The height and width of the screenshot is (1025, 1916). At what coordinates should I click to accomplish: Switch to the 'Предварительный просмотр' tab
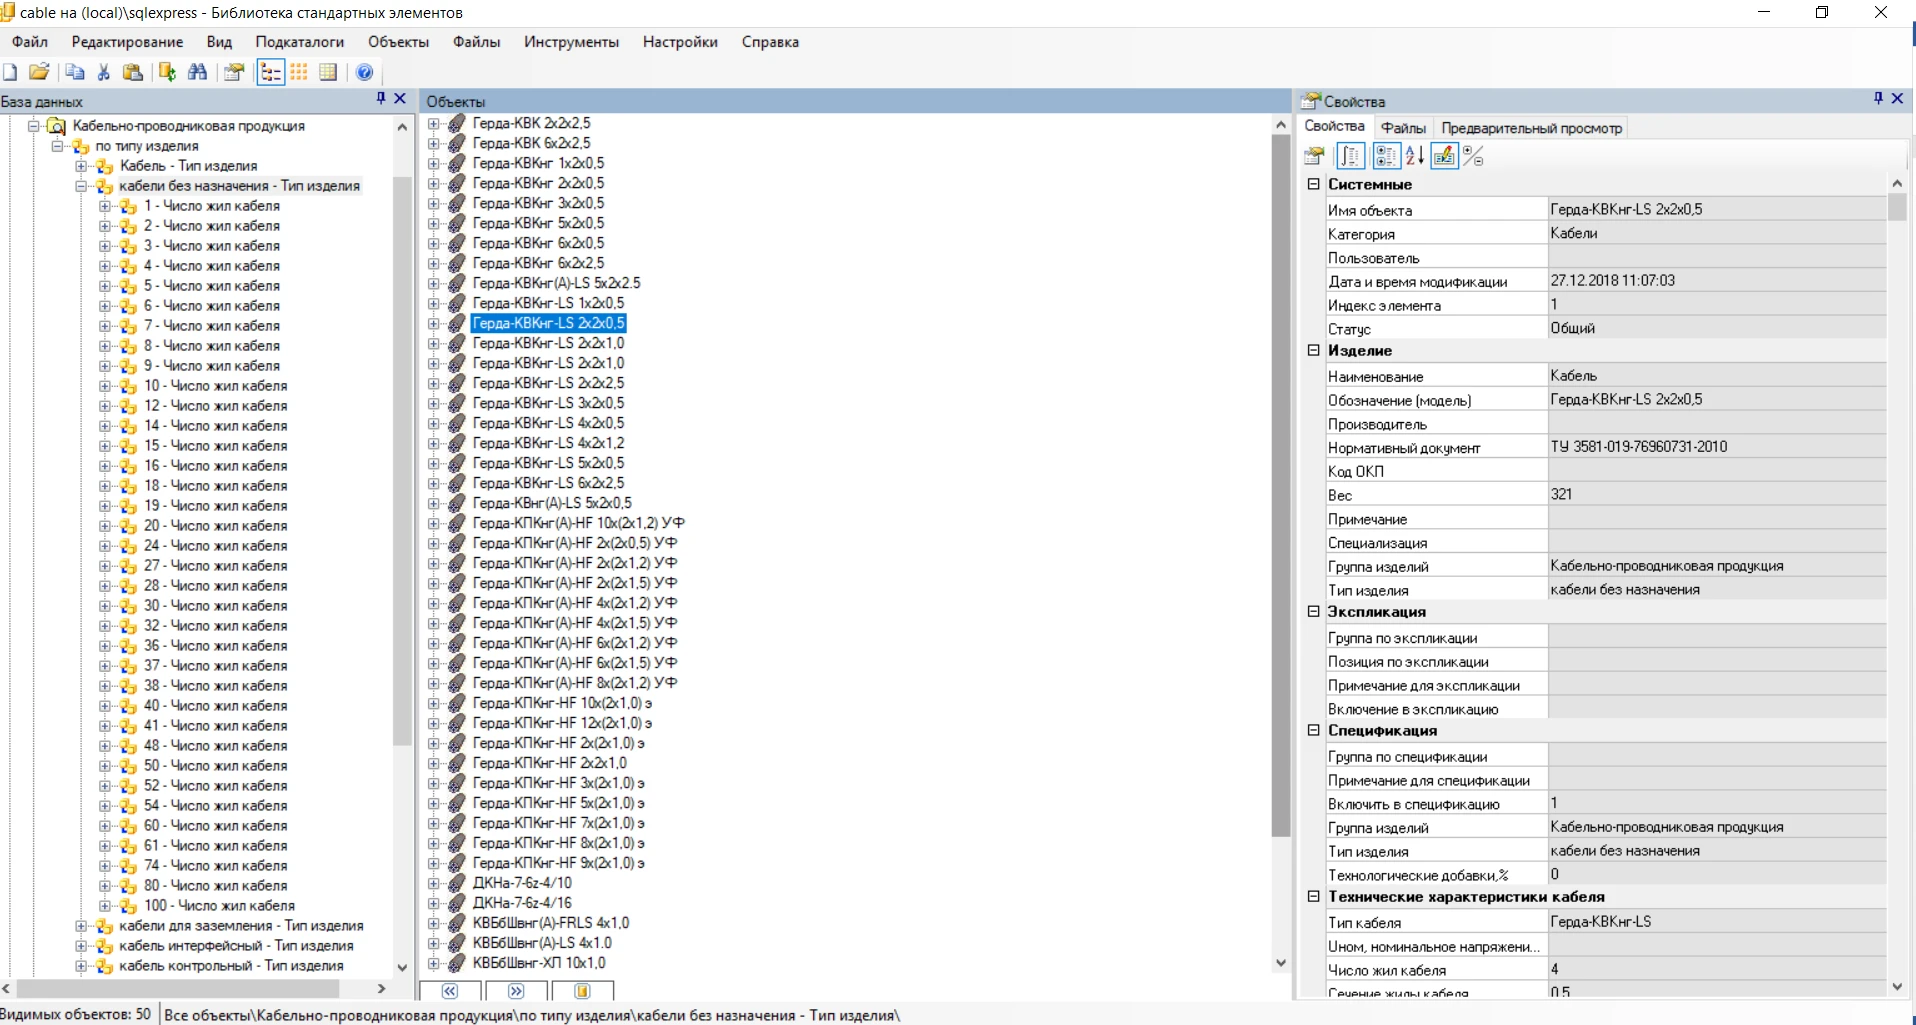coord(1531,128)
